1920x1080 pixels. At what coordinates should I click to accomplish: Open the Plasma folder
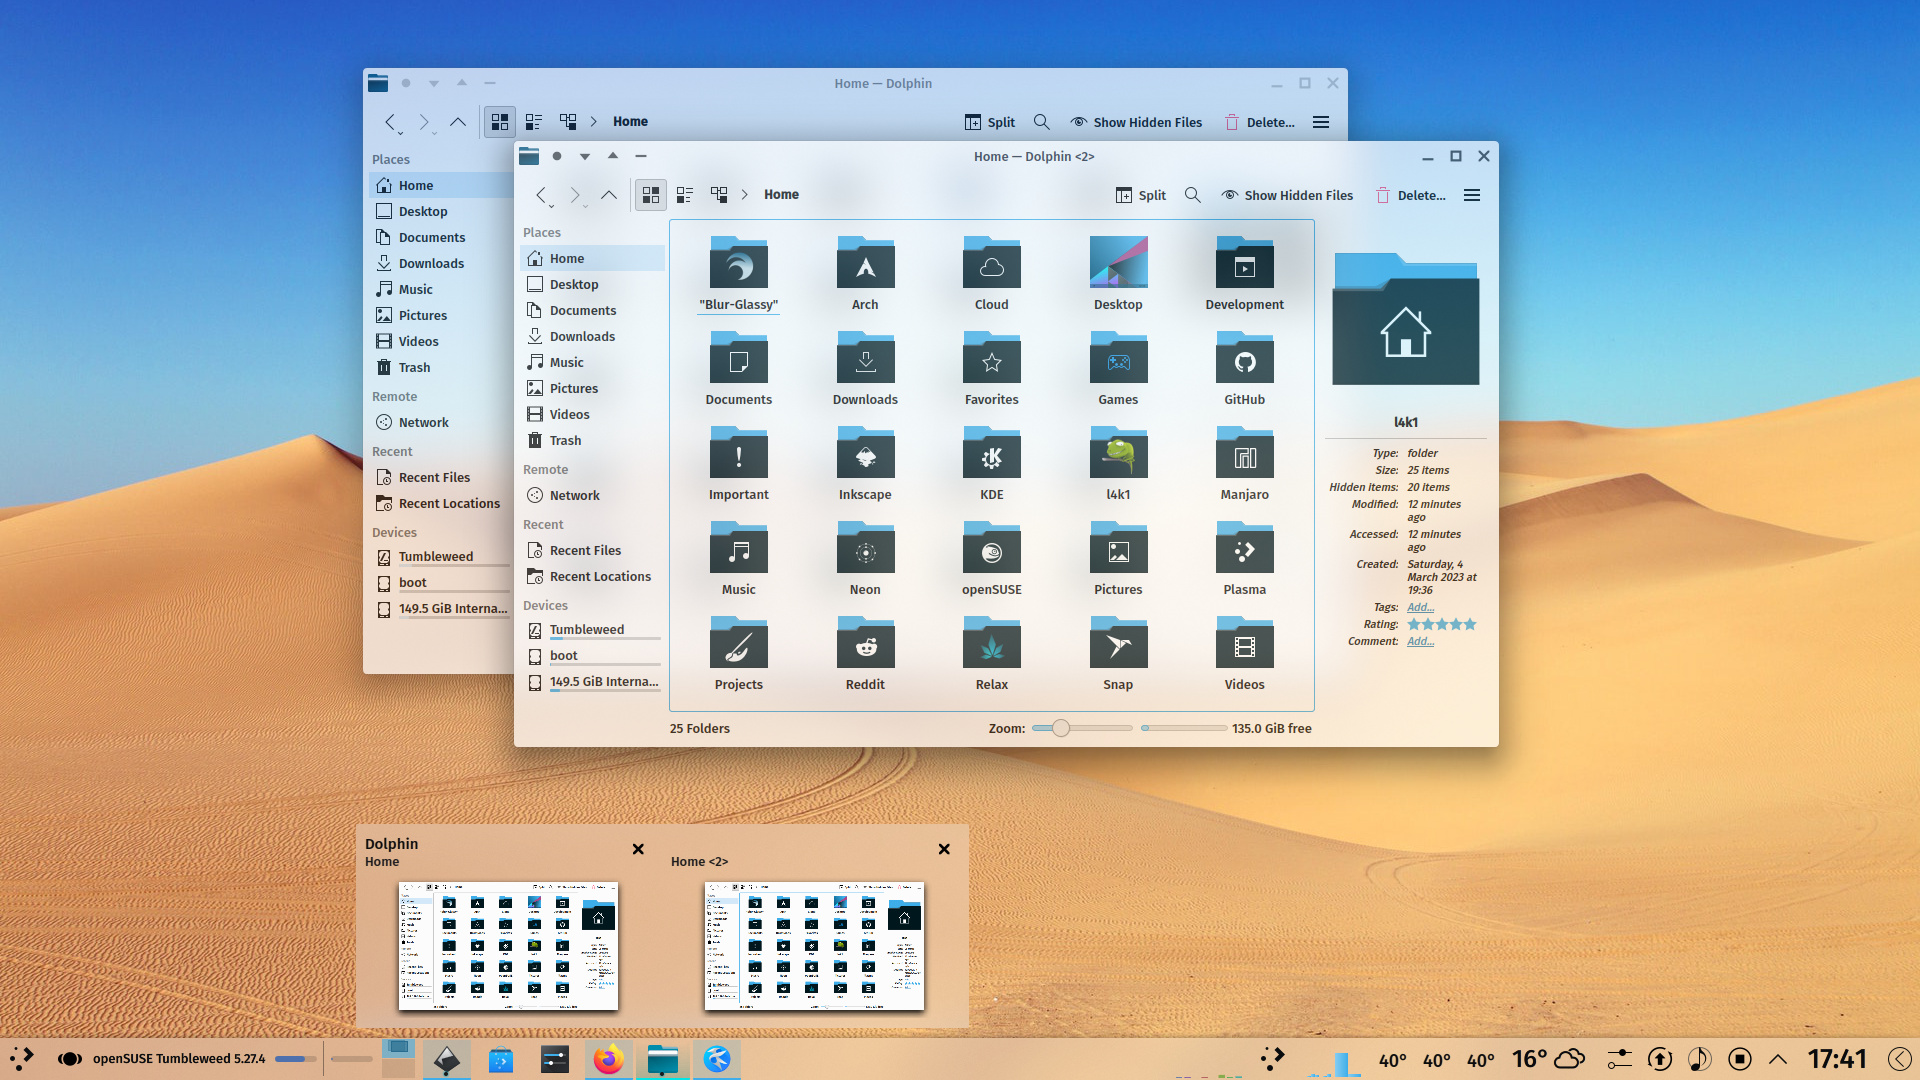[x=1244, y=557]
